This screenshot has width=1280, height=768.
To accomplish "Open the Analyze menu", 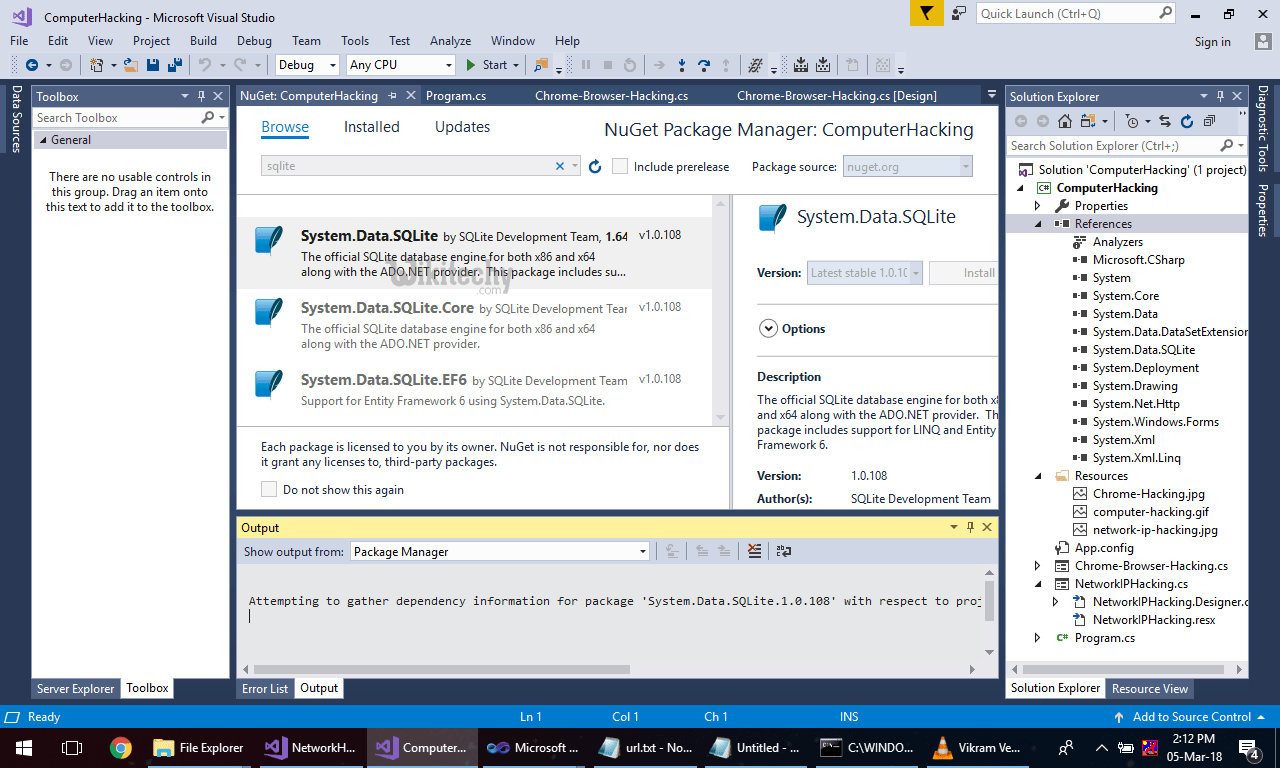I will 450,41.
